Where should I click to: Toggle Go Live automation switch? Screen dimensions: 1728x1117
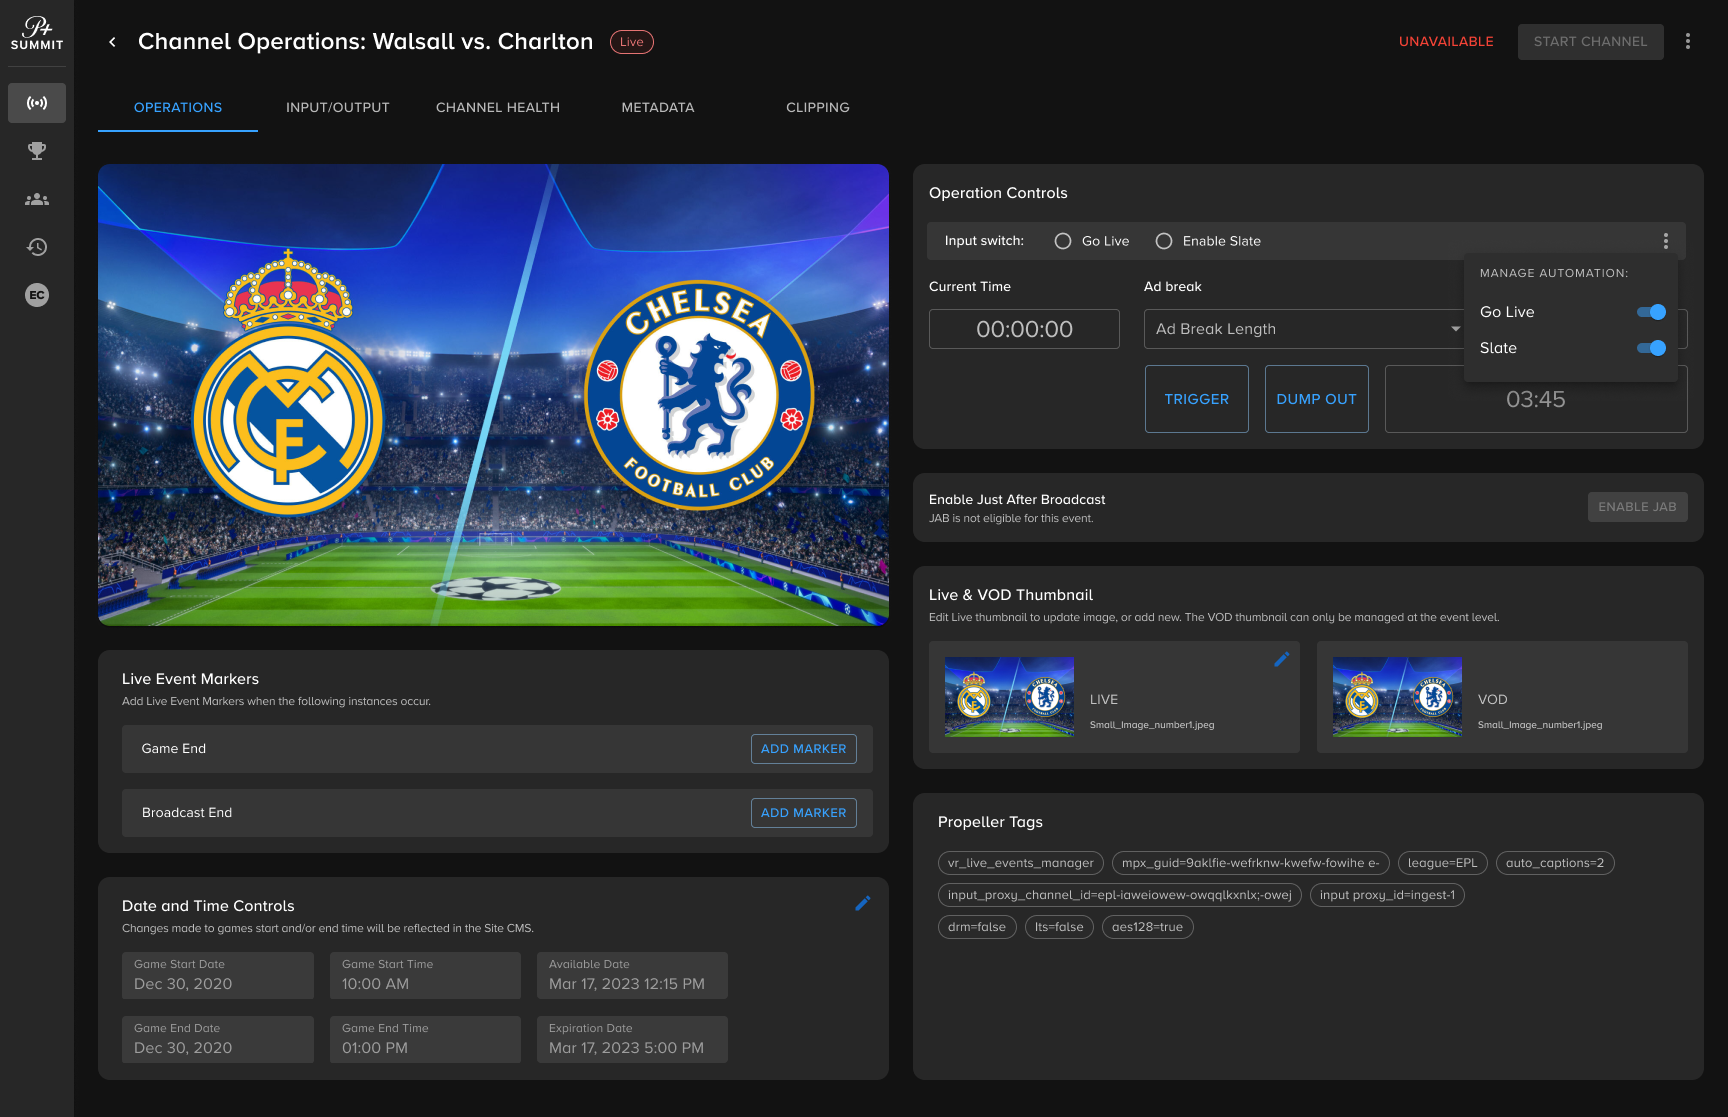coord(1651,312)
